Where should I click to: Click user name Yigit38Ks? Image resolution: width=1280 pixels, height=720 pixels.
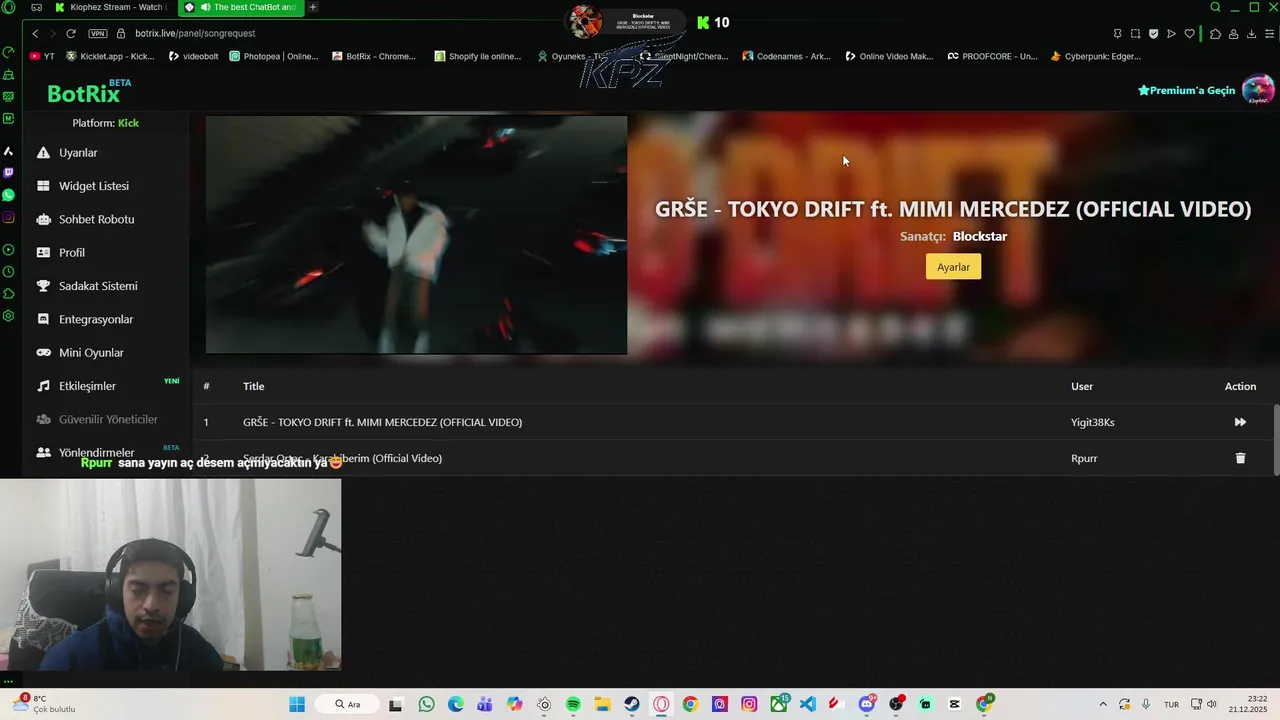pos(1092,422)
